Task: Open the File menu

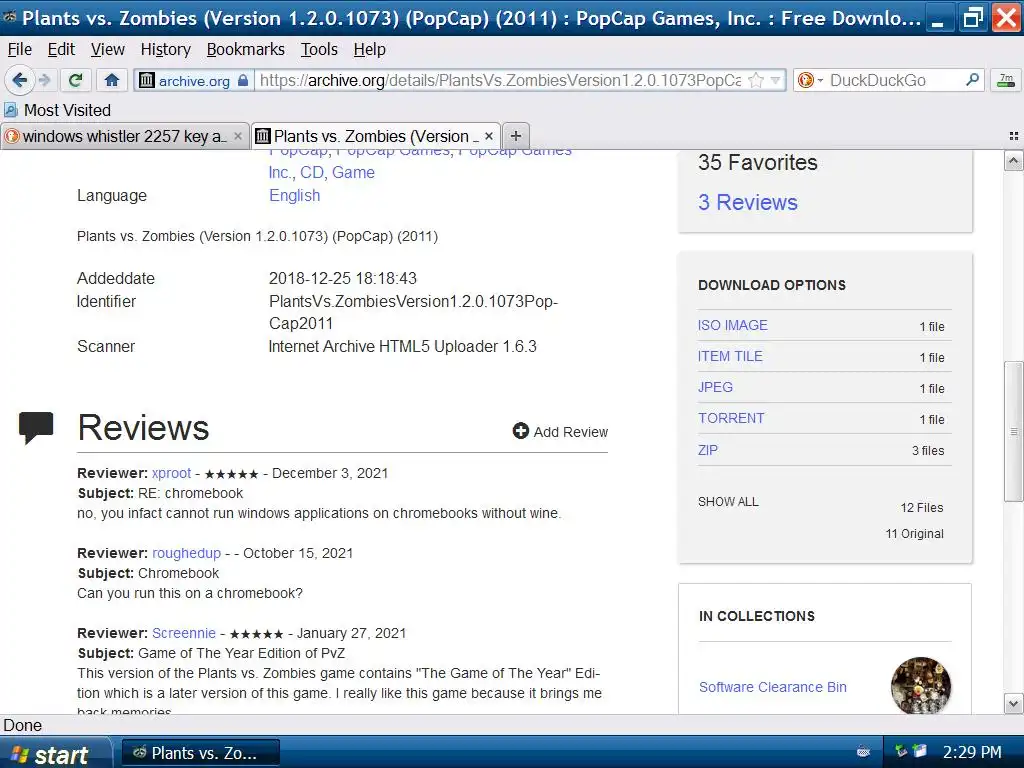Action: pyautogui.click(x=20, y=50)
